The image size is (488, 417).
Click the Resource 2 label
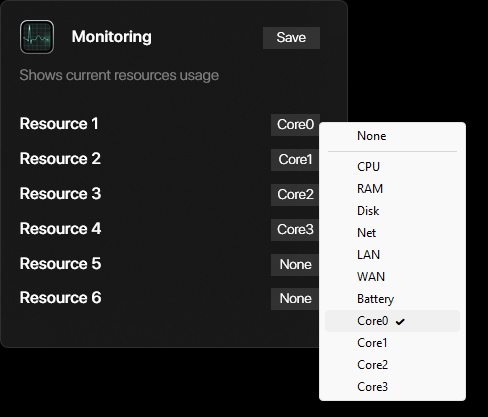pyautogui.click(x=60, y=159)
